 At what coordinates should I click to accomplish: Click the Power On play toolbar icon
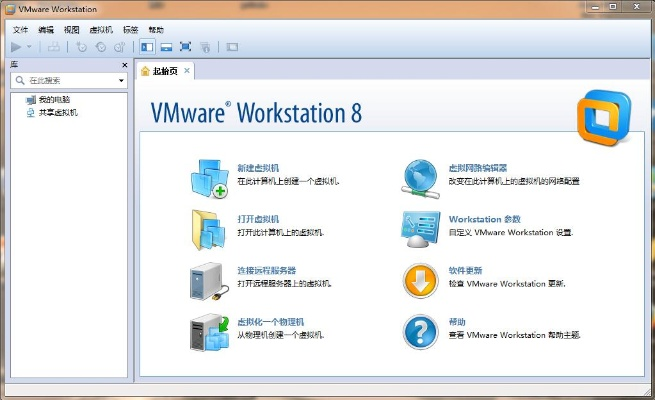click(16, 47)
